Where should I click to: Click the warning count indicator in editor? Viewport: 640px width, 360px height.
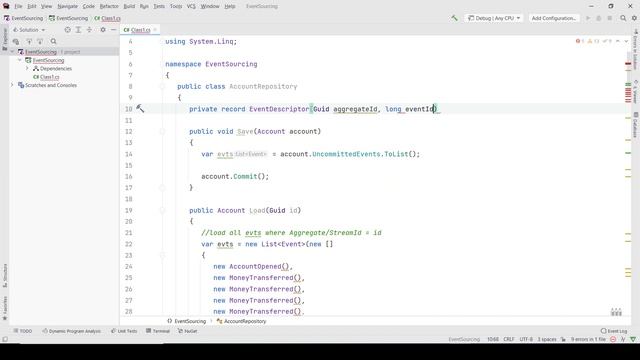593,41
